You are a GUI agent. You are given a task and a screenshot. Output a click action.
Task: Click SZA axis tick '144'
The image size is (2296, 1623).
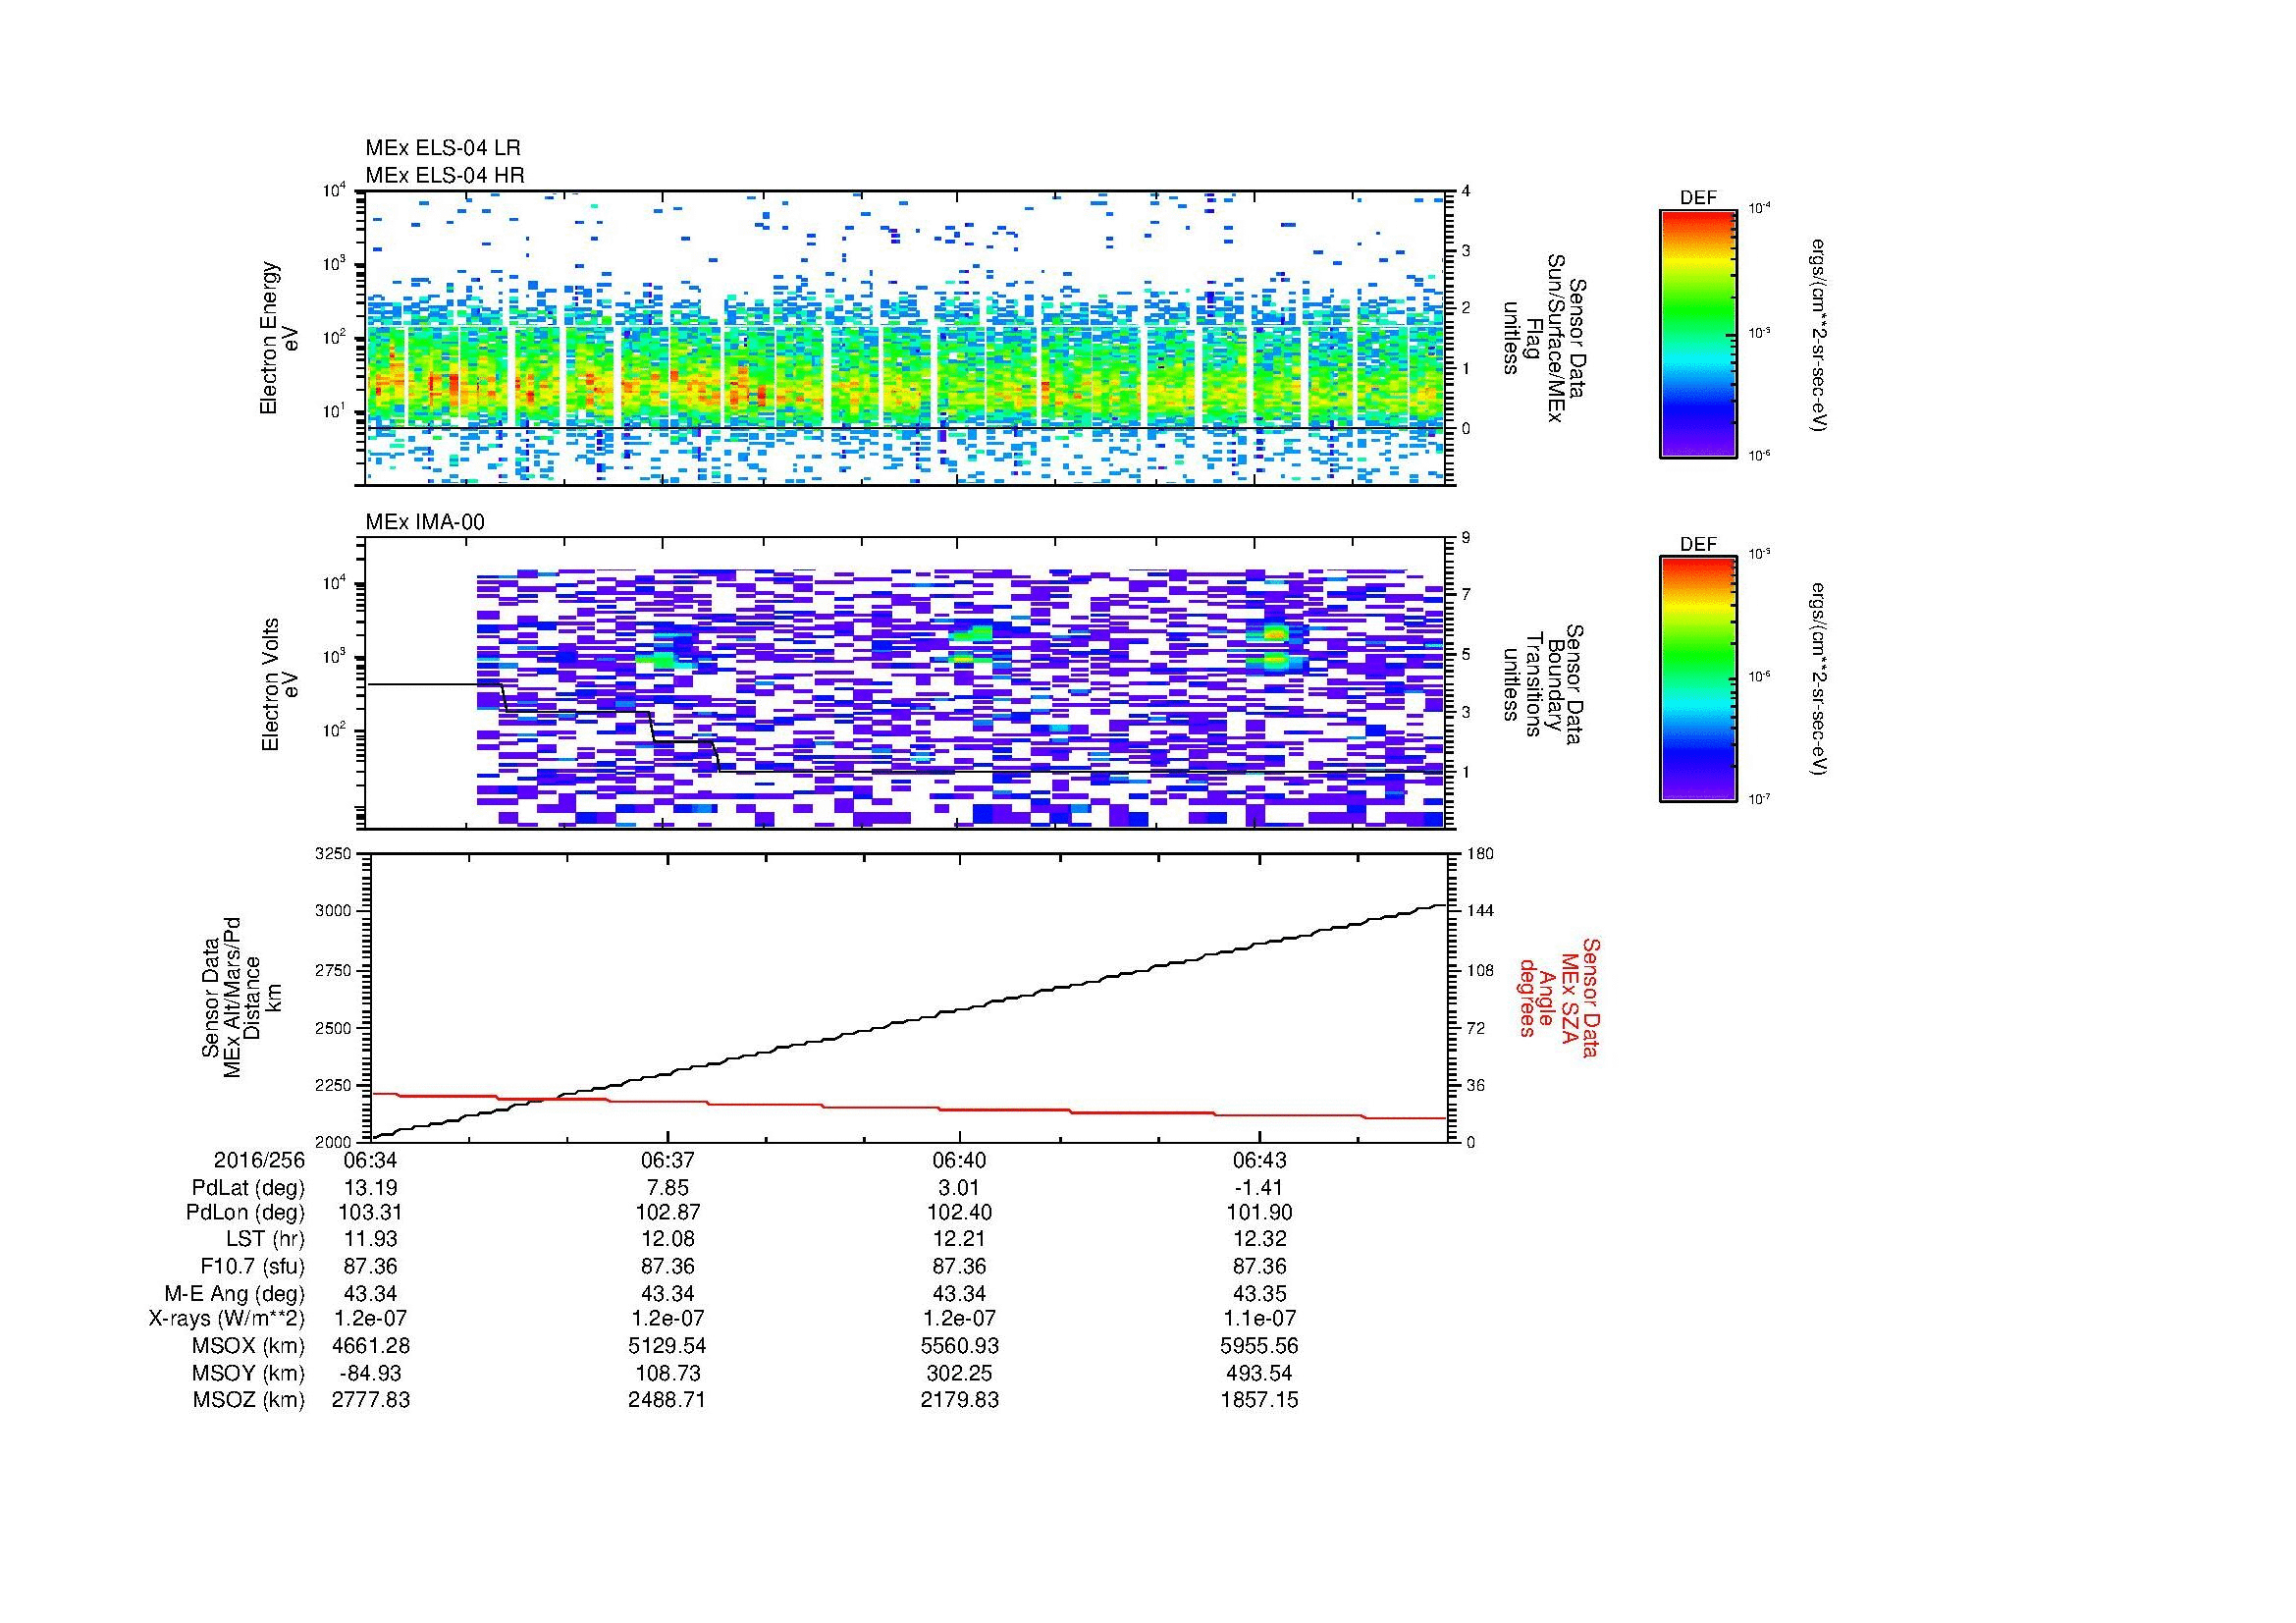point(1479,912)
